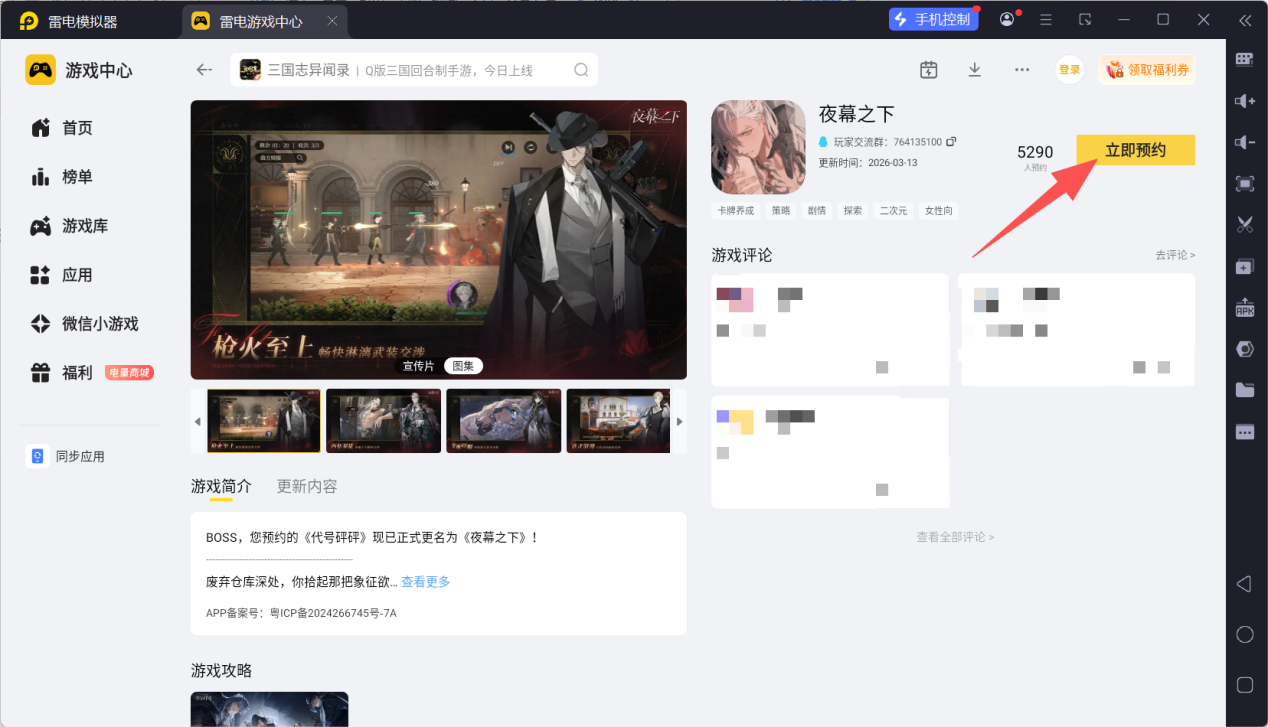Screen dimensions: 1268x727
Task: Click the 剧情 tag
Action: point(817,211)
